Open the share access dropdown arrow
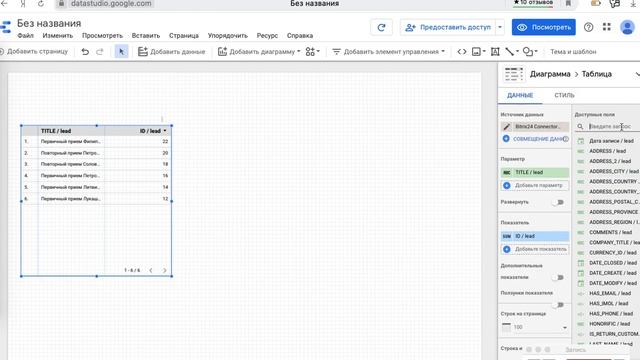Screen dimensions: 640x360 pos(500,27)
